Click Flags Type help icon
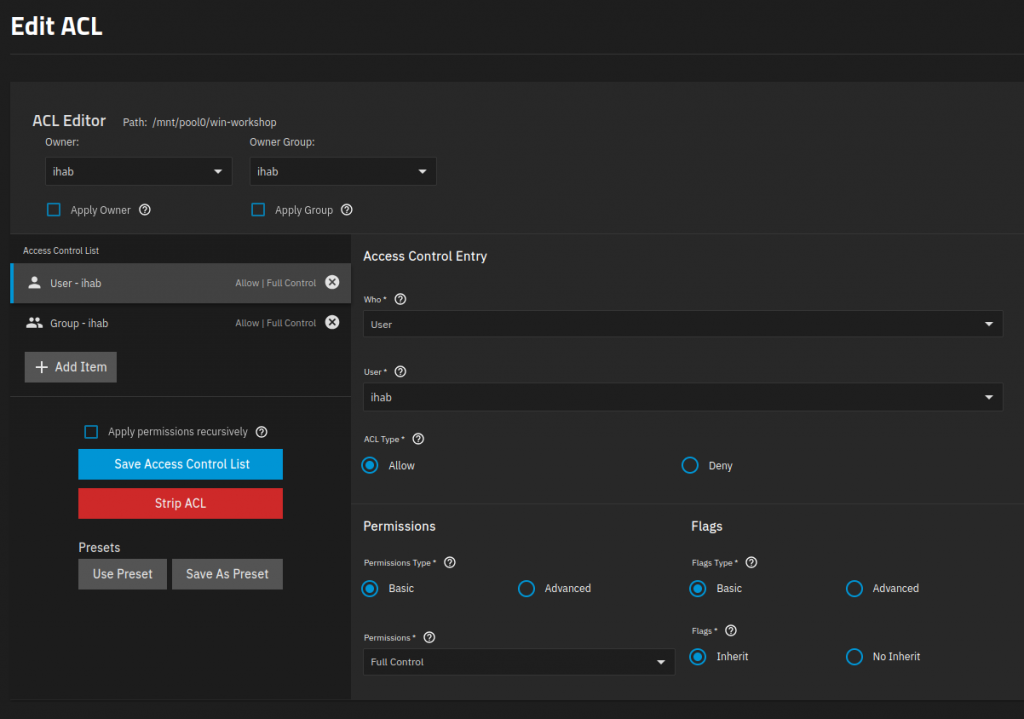This screenshot has height=719, width=1024. click(752, 563)
